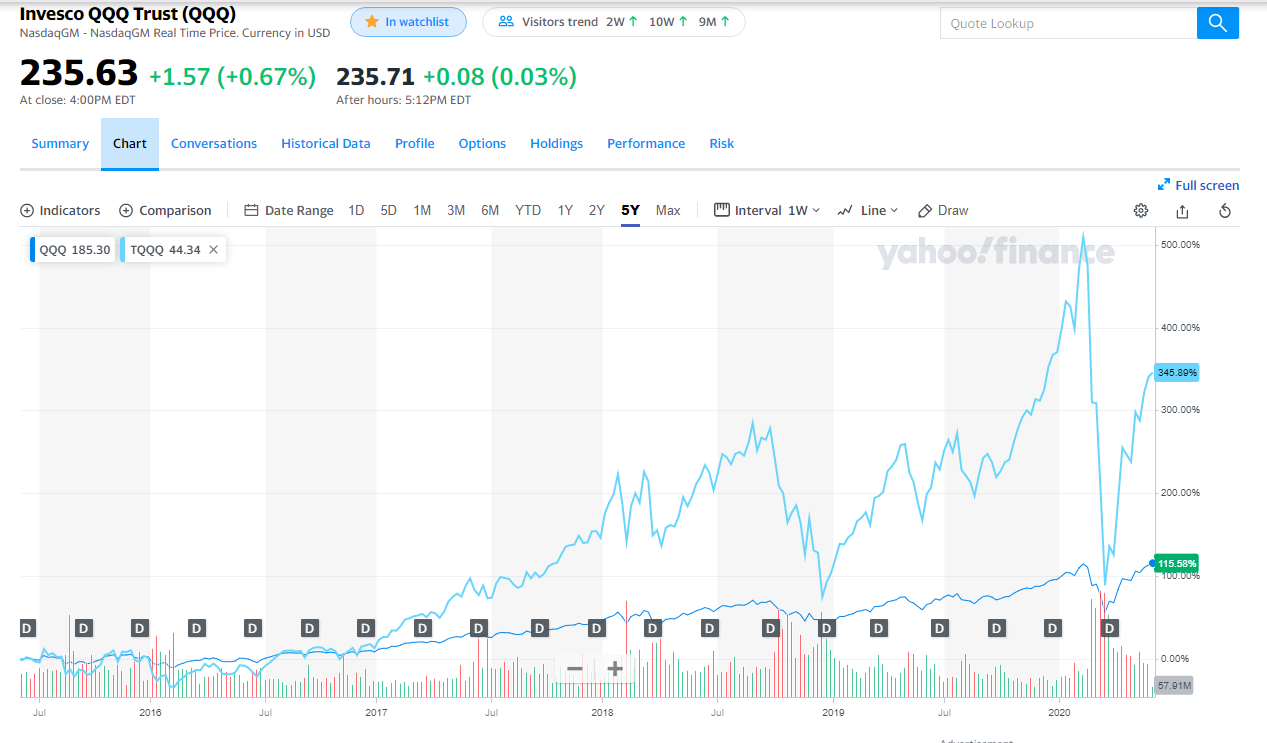Open the Holdings tab
The image size is (1267, 743).
click(556, 144)
